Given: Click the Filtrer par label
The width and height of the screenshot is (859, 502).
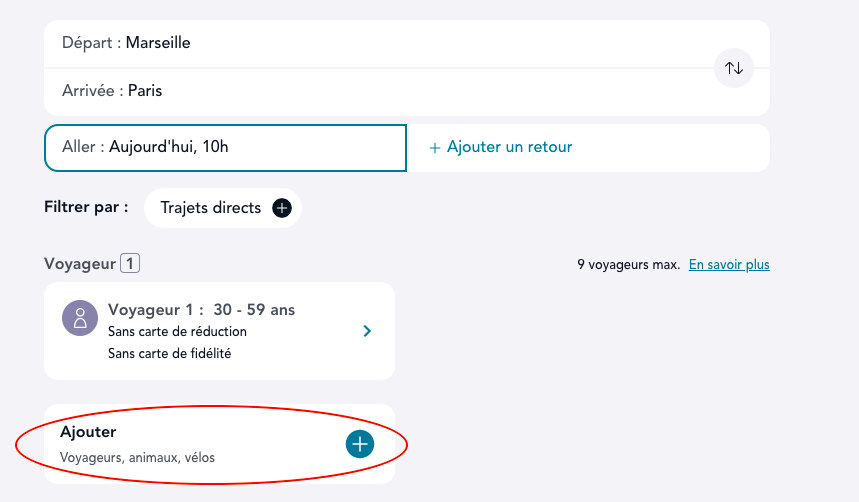Looking at the screenshot, I should click(x=87, y=207).
